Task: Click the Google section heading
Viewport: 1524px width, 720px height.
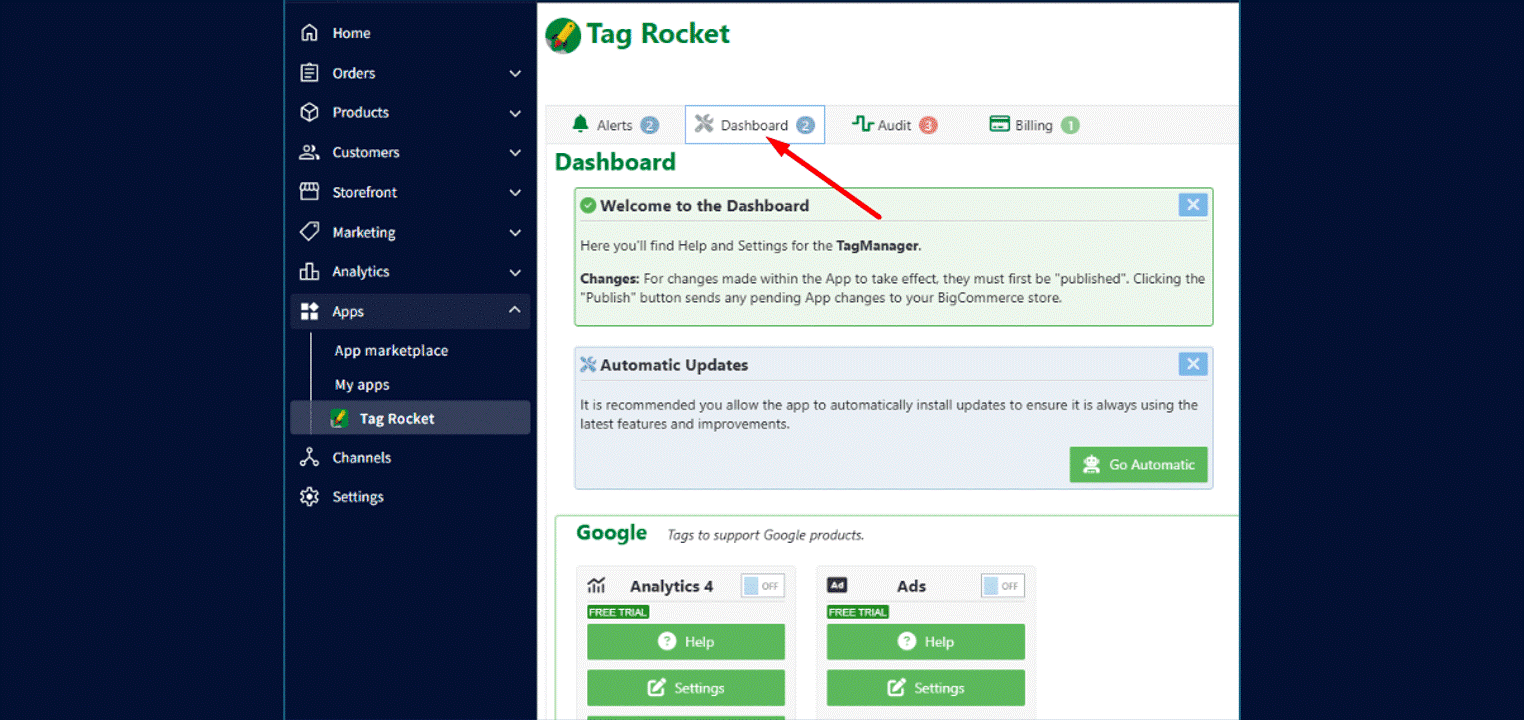Action: click(x=611, y=533)
